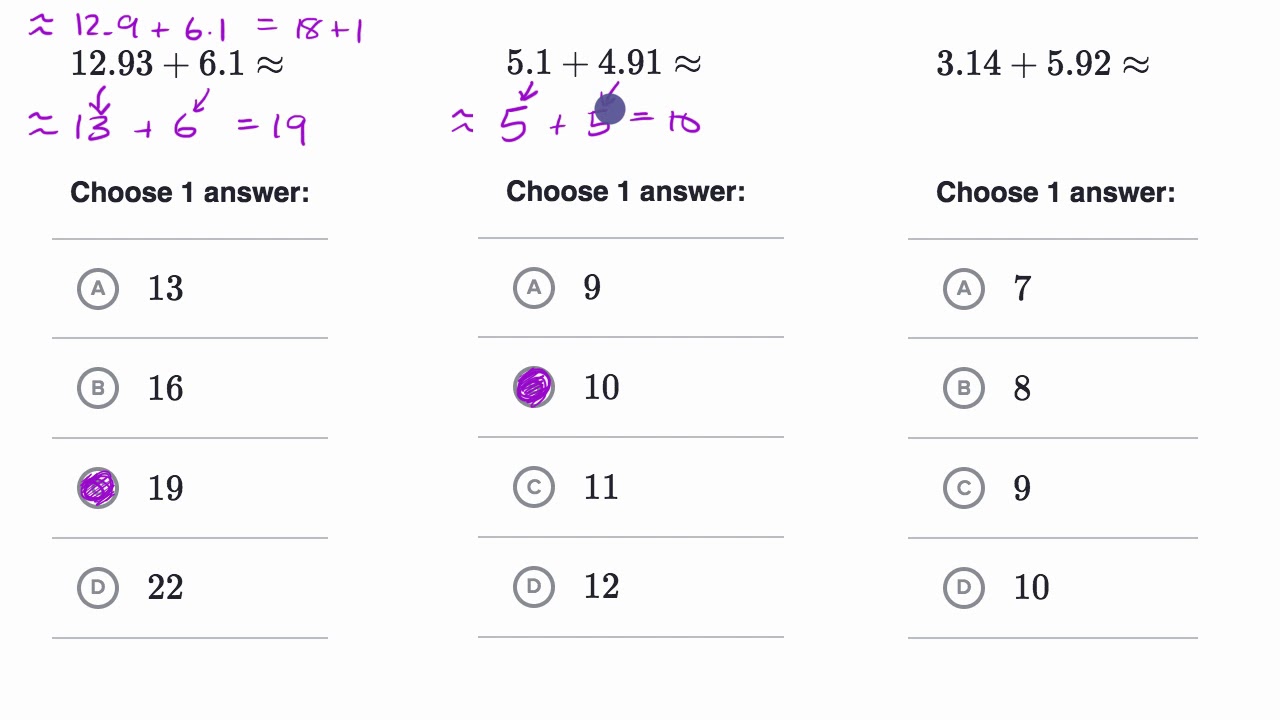
Task: Click the filled radio button for 19
Action: (98, 488)
